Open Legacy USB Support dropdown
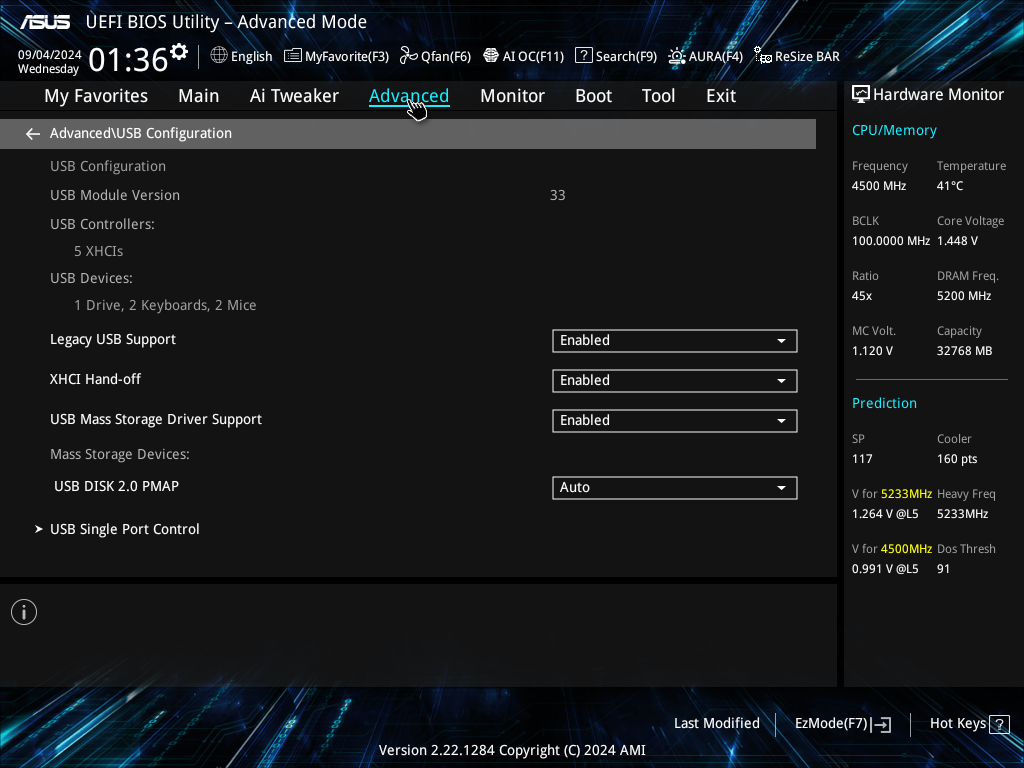 tap(675, 341)
